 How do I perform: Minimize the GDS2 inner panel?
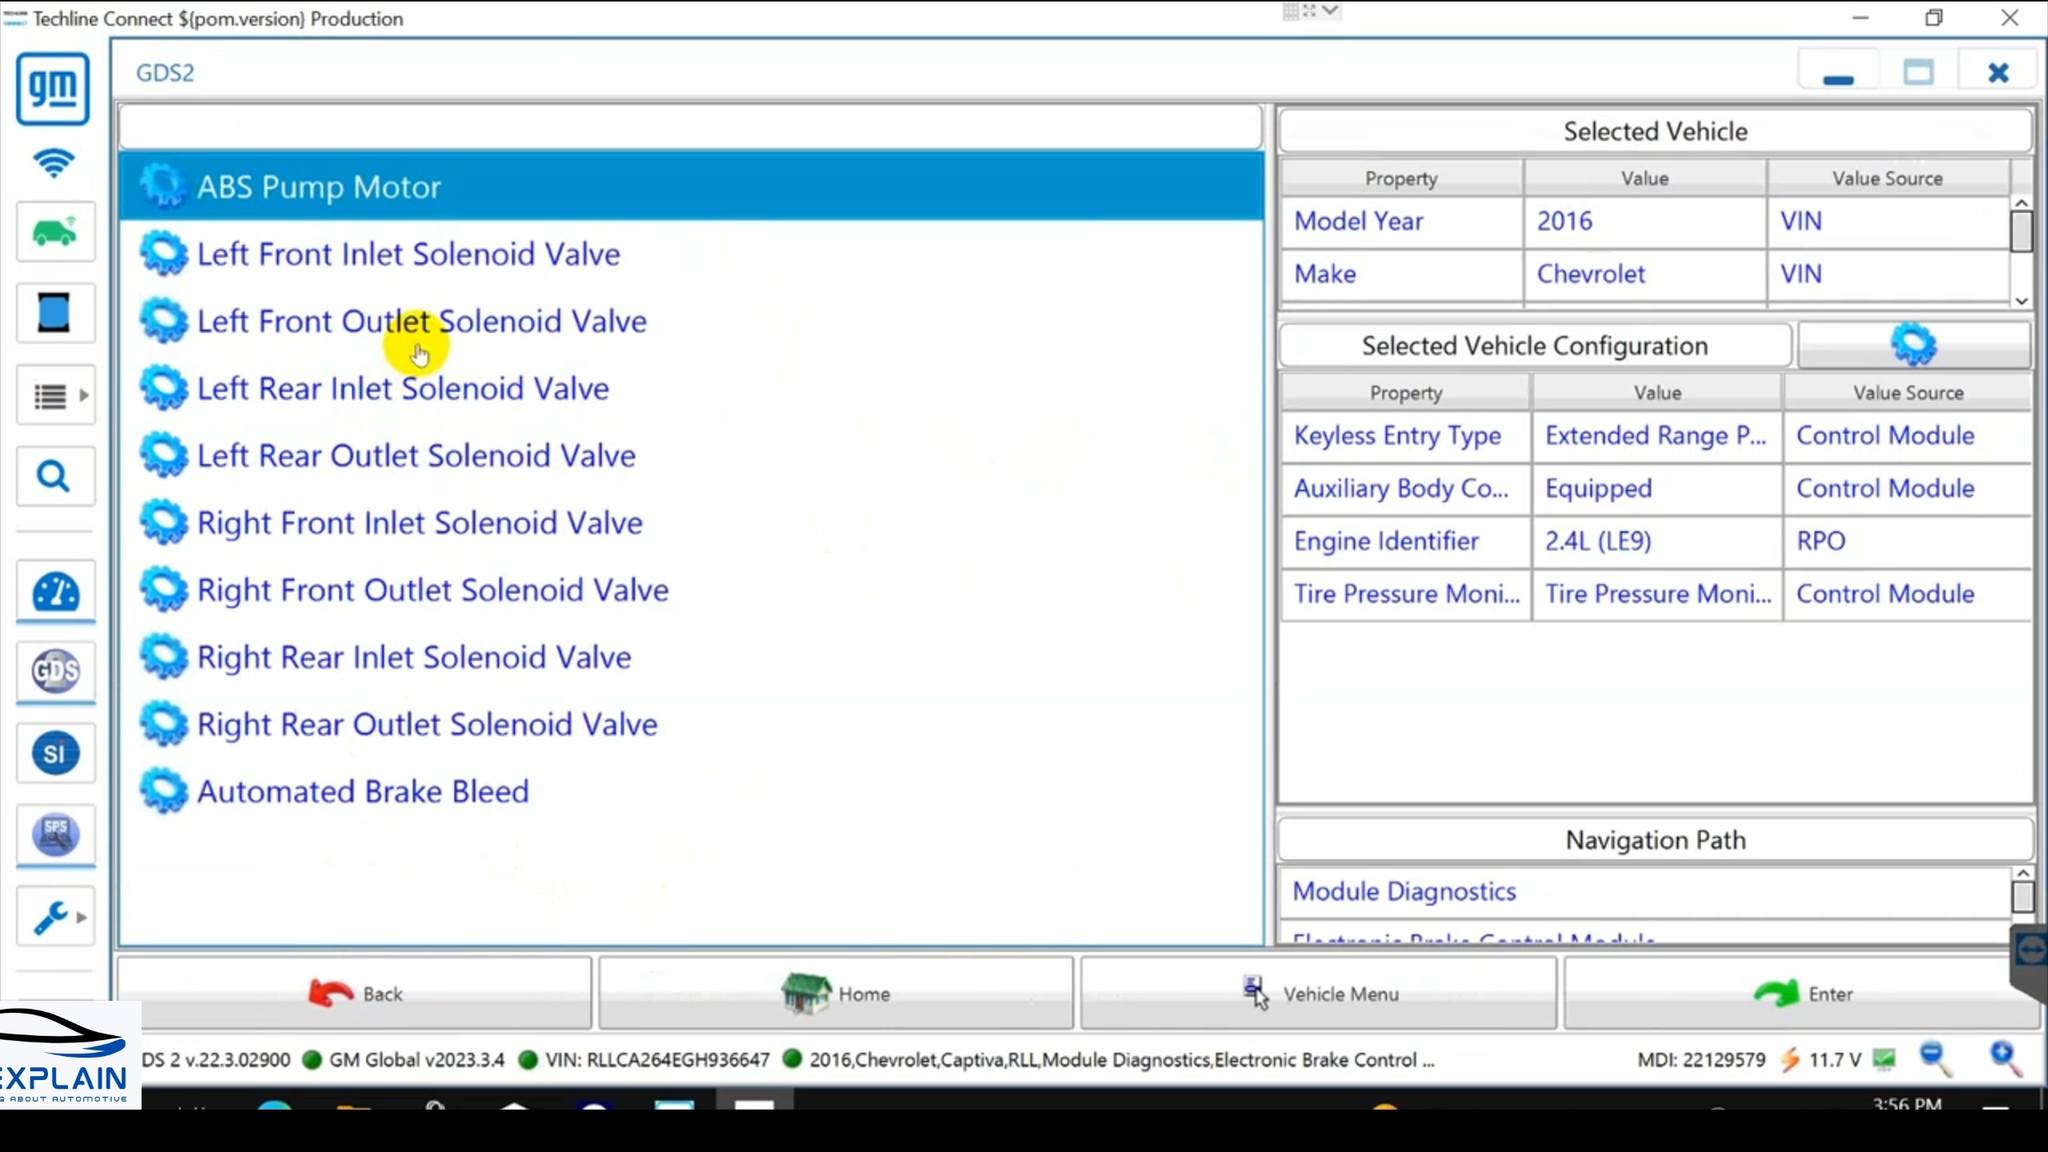click(1838, 73)
